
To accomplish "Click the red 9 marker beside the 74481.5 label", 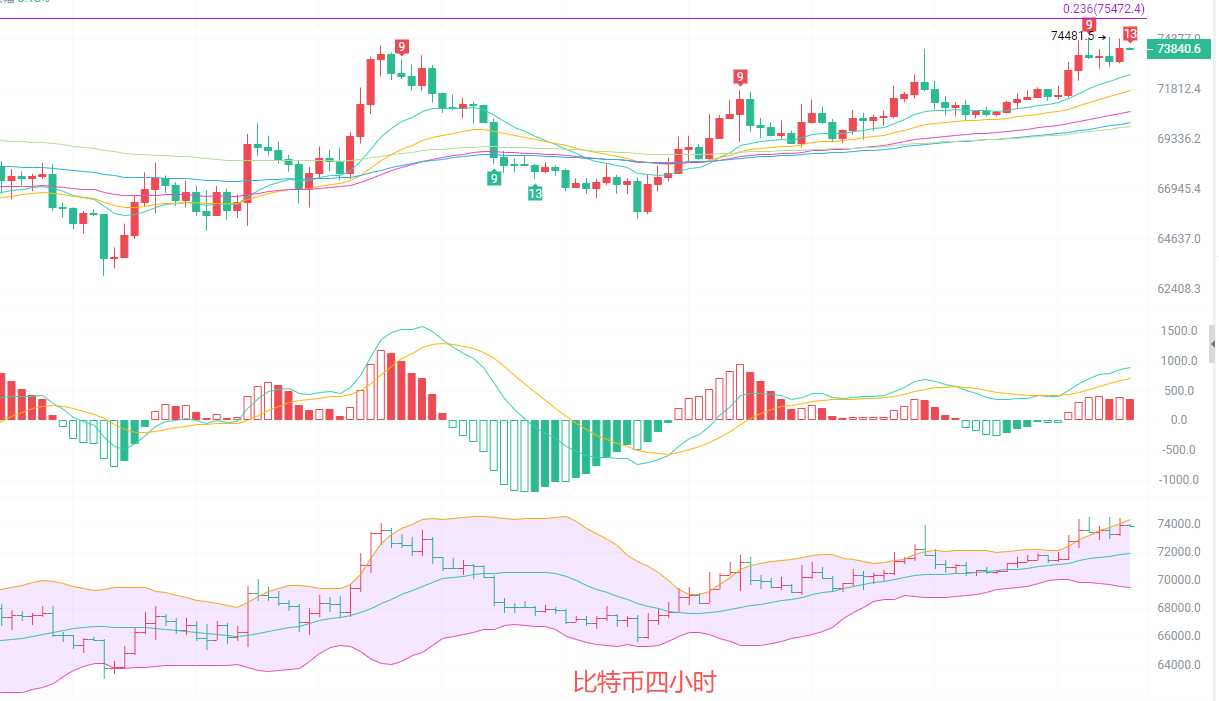I will point(1089,24).
